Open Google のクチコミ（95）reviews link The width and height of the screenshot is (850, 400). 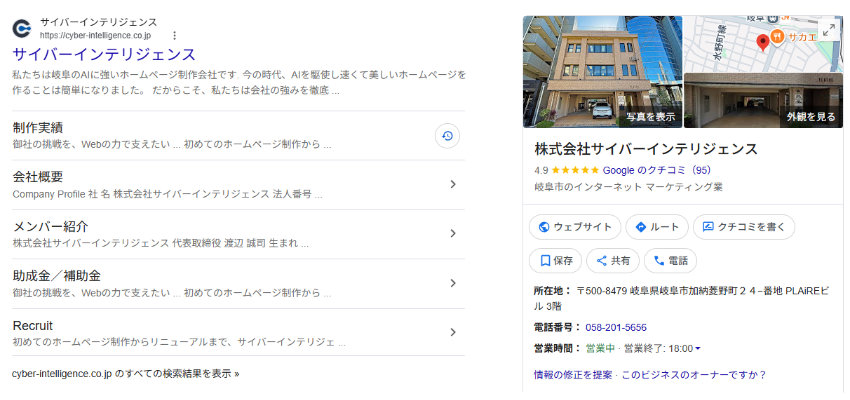pyautogui.click(x=656, y=170)
